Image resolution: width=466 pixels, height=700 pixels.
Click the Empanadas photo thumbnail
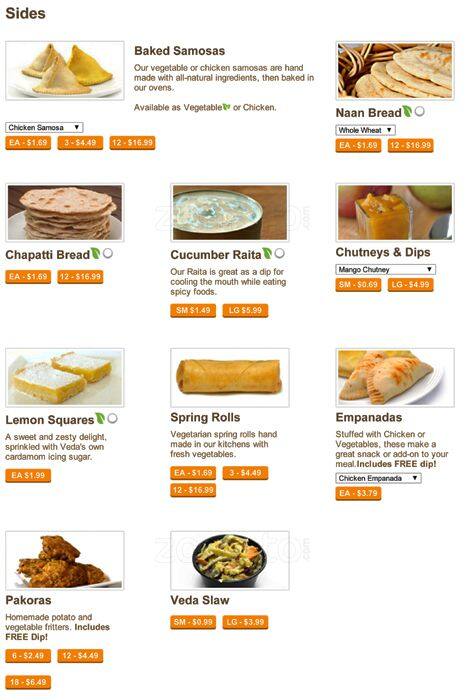click(x=395, y=378)
